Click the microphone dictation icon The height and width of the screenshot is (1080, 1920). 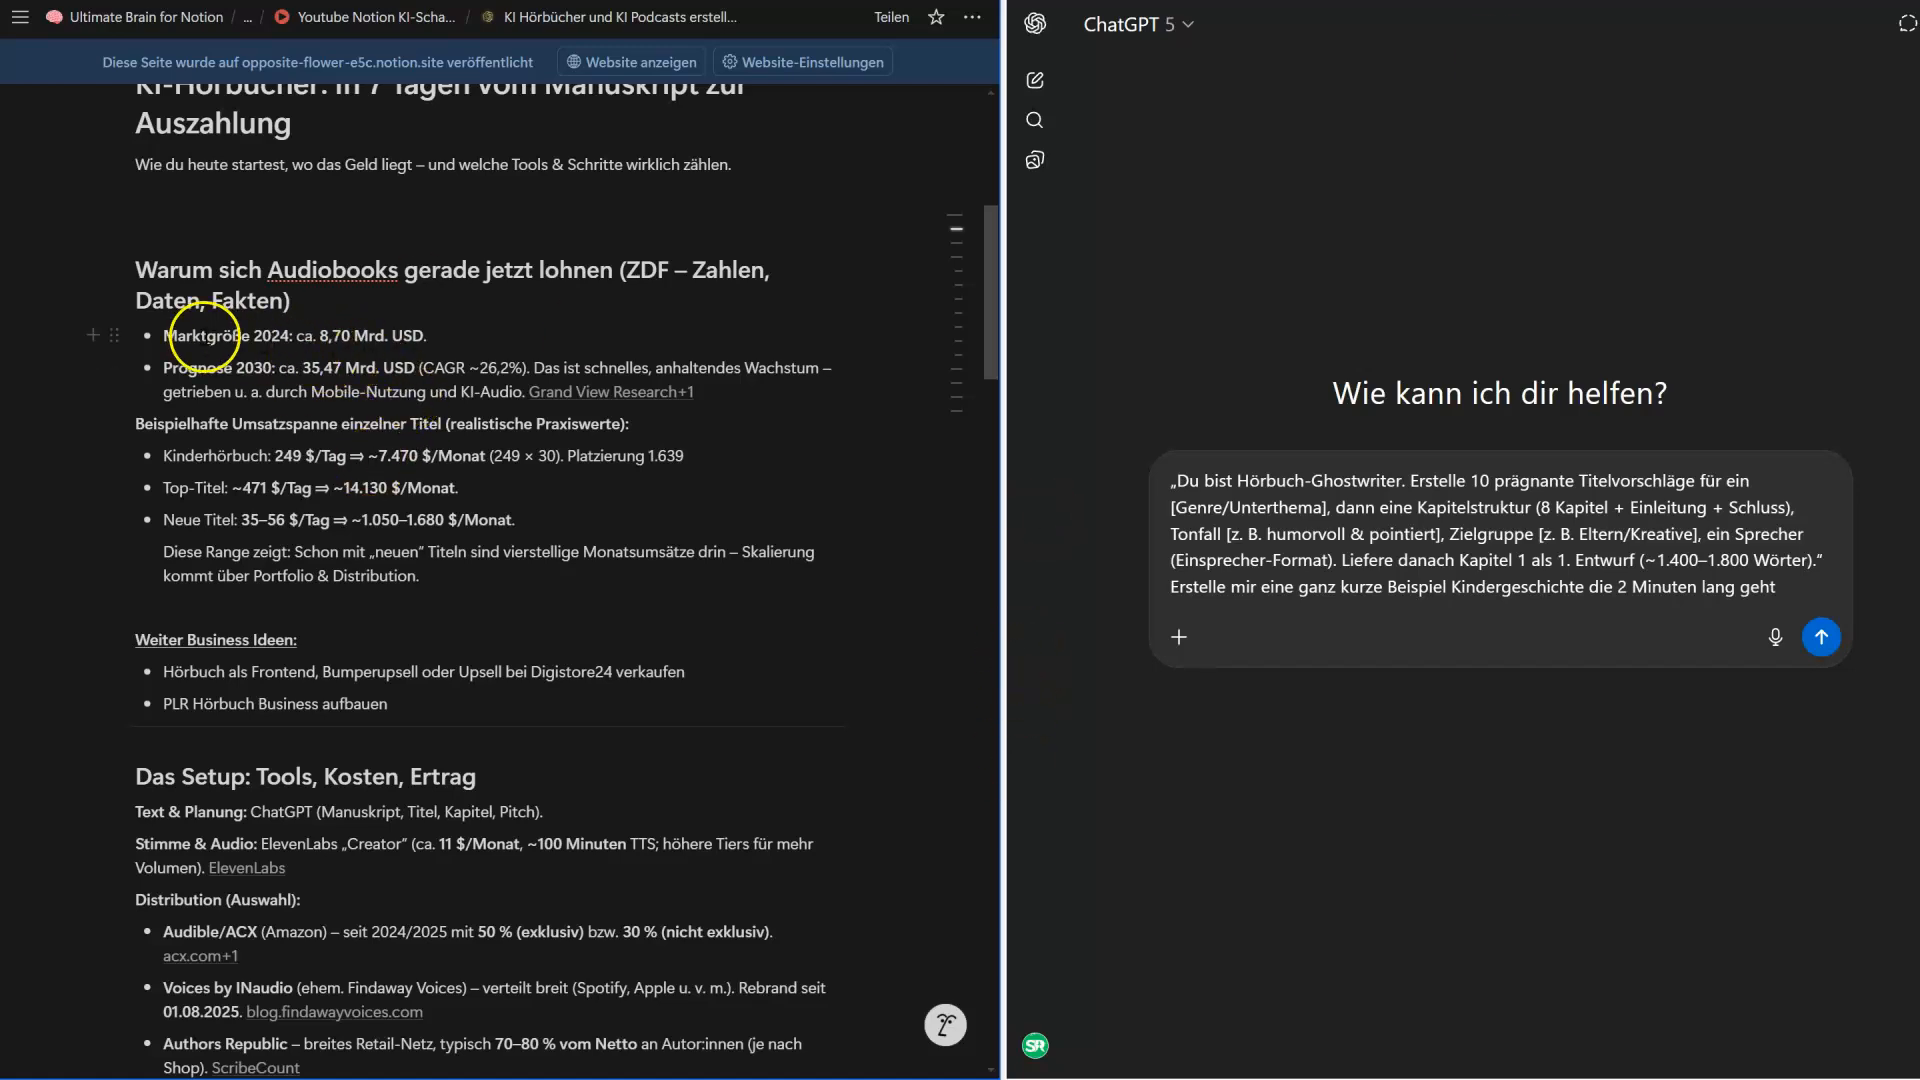1775,637
